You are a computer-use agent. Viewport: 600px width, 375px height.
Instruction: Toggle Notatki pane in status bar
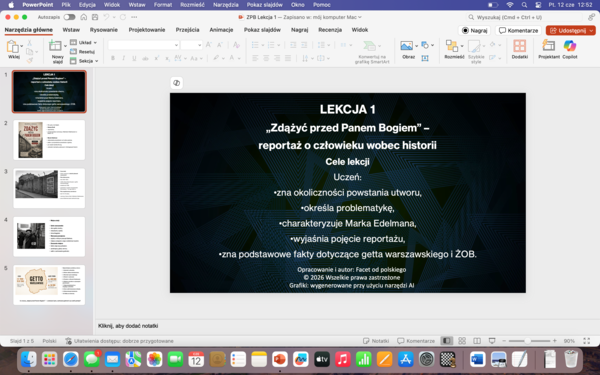(x=376, y=341)
